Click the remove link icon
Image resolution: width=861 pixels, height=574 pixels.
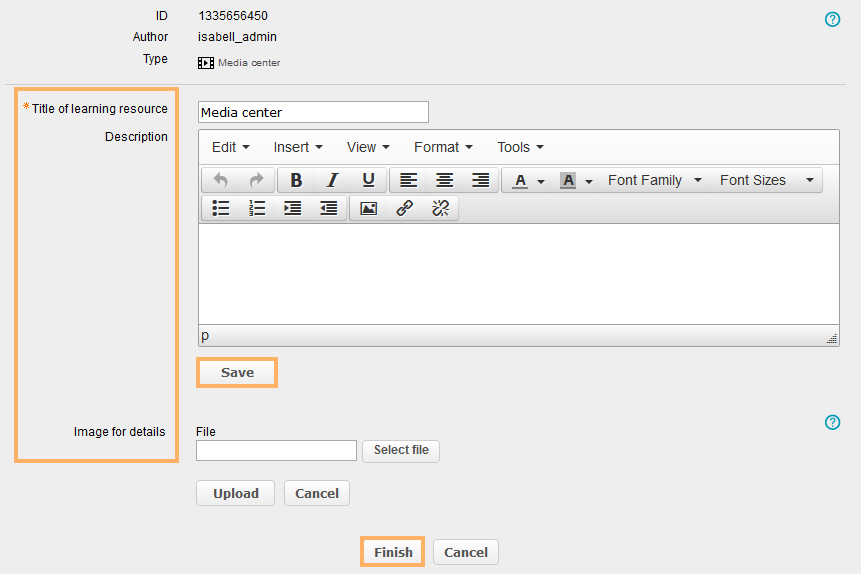(440, 208)
